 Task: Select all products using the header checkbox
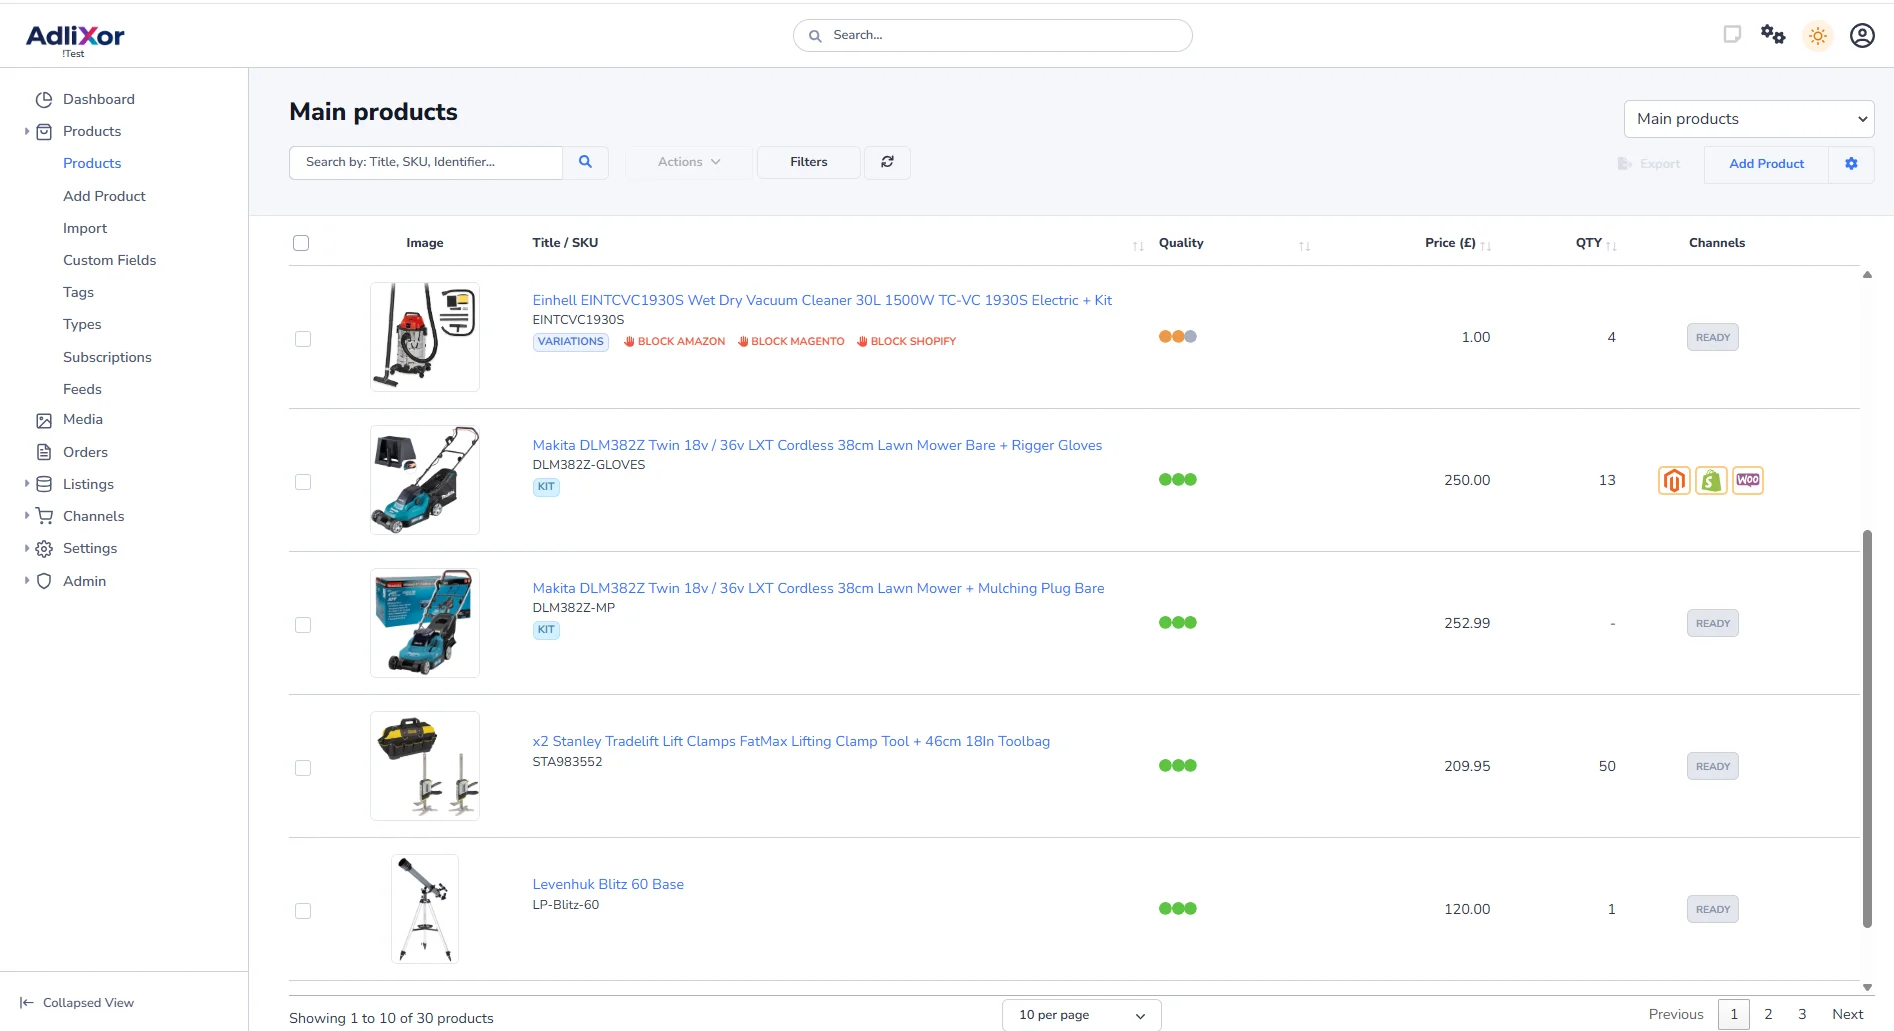pos(301,242)
